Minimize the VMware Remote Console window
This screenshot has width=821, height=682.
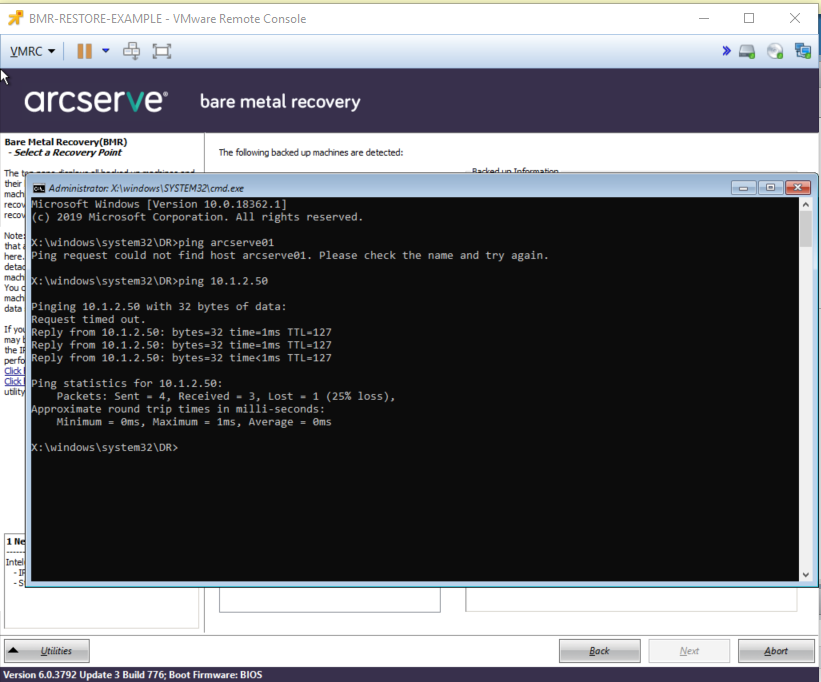704,18
